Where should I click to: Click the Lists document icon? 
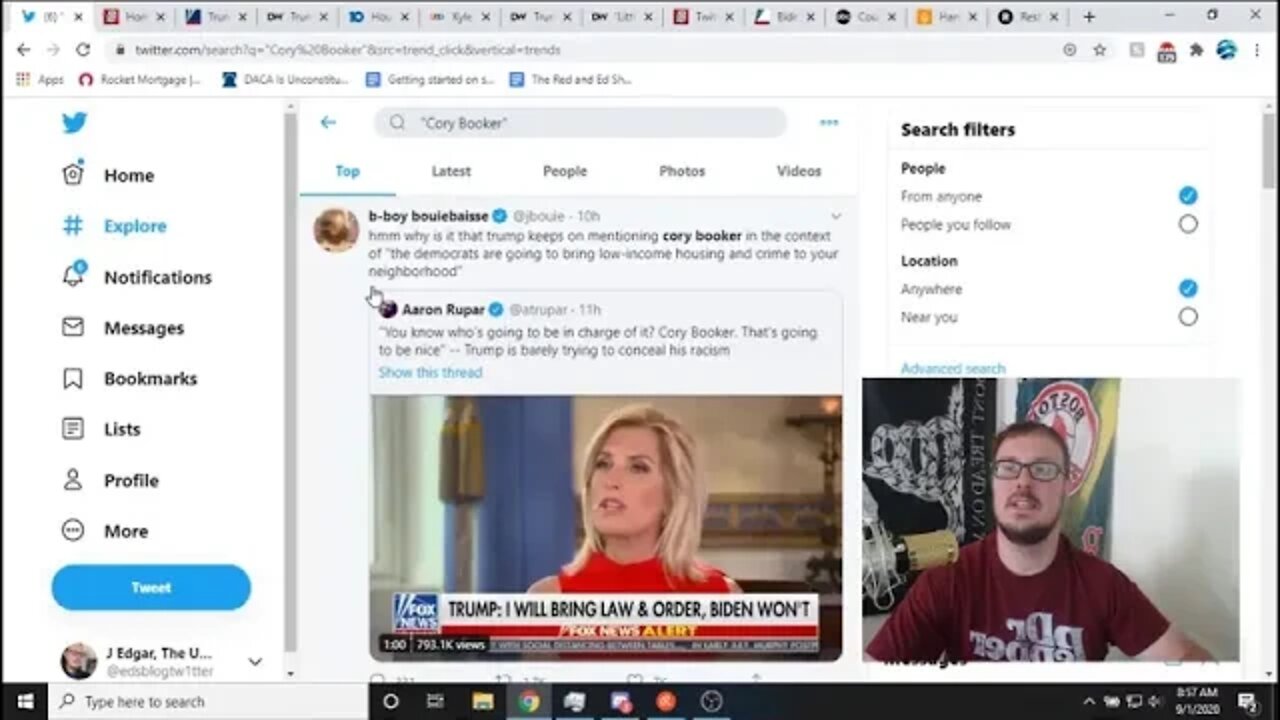pos(73,429)
